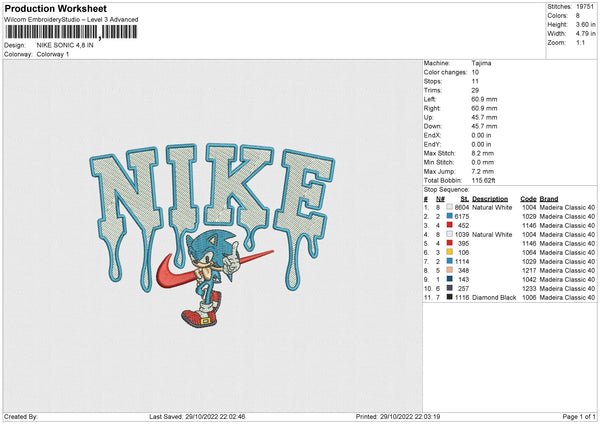Click the thread code '1006' in row 11
The height and width of the screenshot is (424, 600).
tap(529, 297)
